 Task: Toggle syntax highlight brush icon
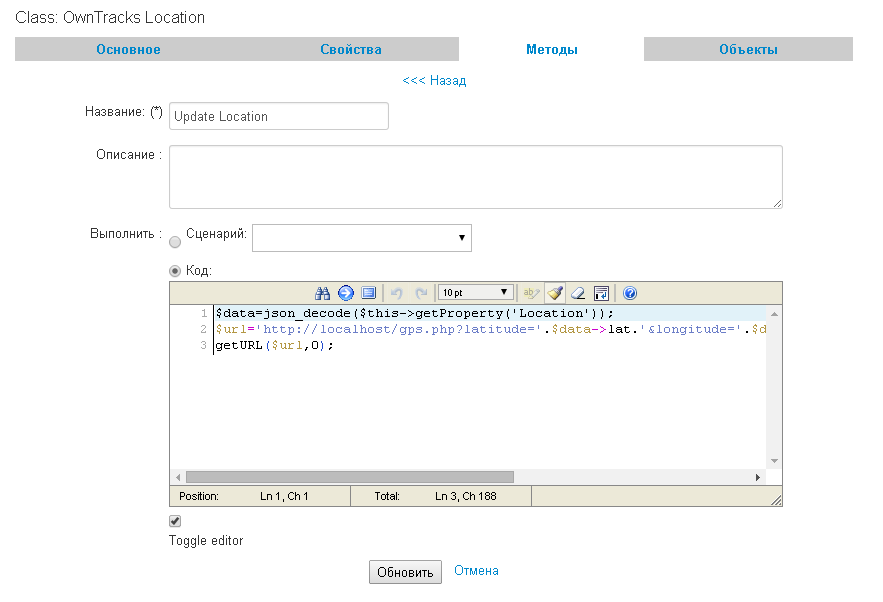coord(555,293)
